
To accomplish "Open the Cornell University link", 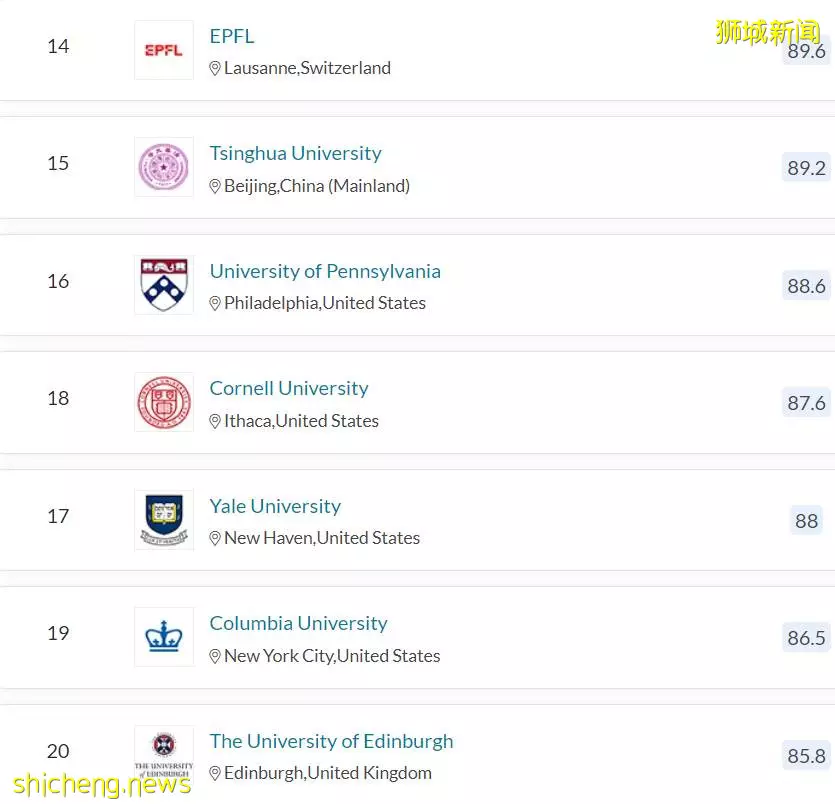I will click(289, 388).
